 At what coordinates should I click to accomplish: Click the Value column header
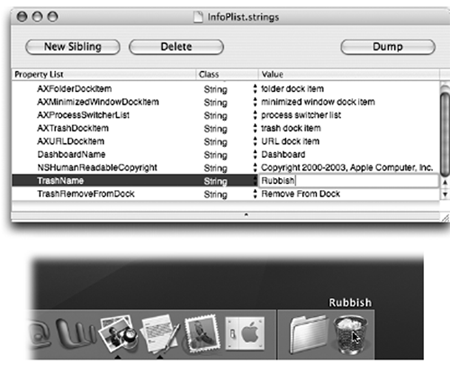pyautogui.click(x=349, y=74)
